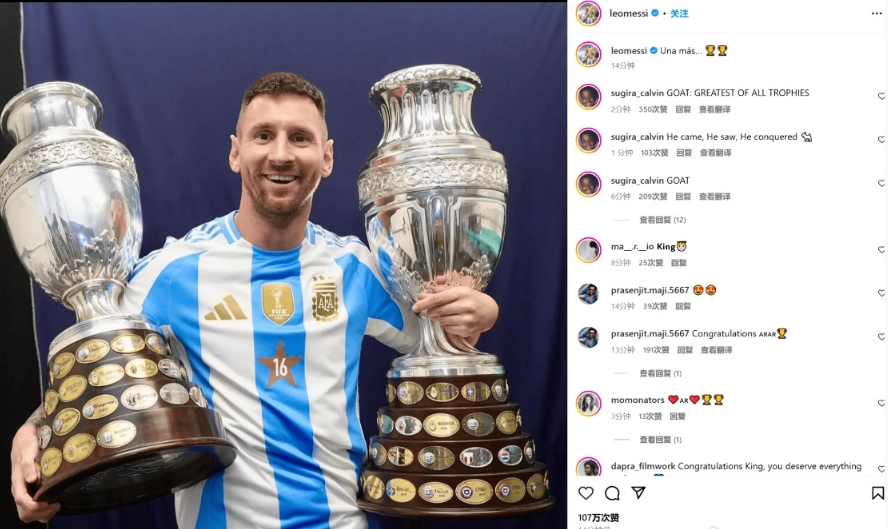Open momonators profile picture
888x529 pixels.
pyautogui.click(x=588, y=403)
